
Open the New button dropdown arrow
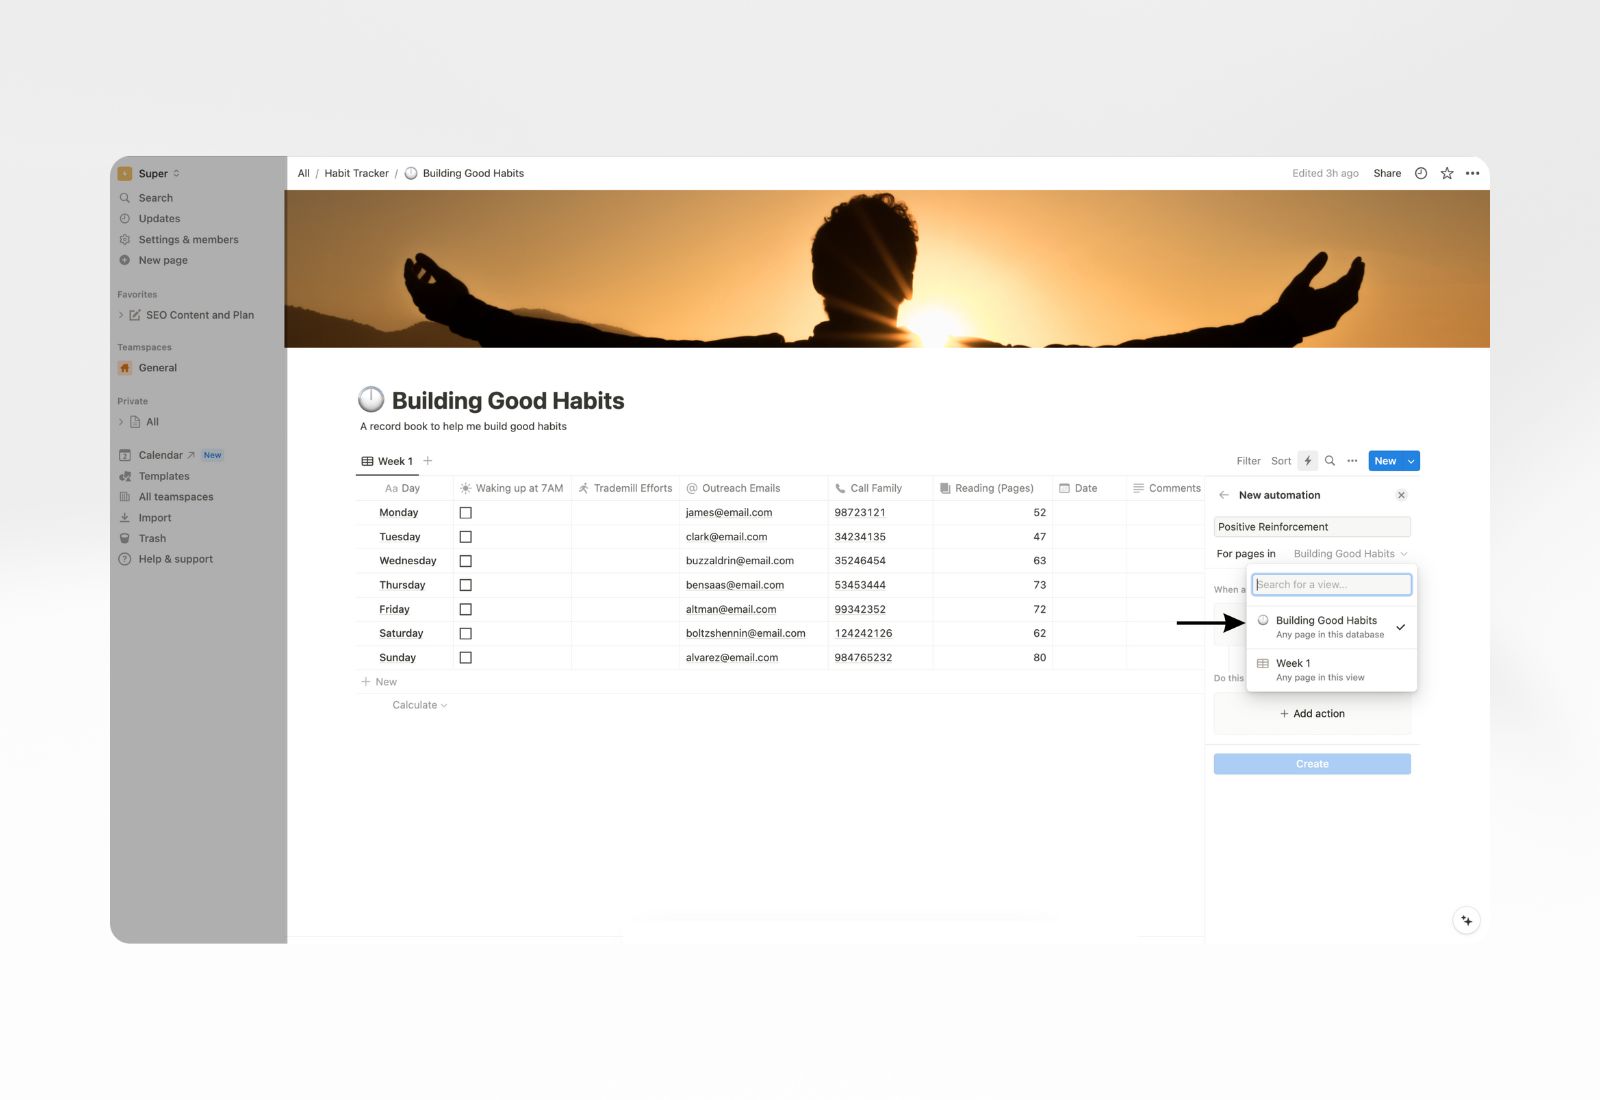[x=1411, y=461]
